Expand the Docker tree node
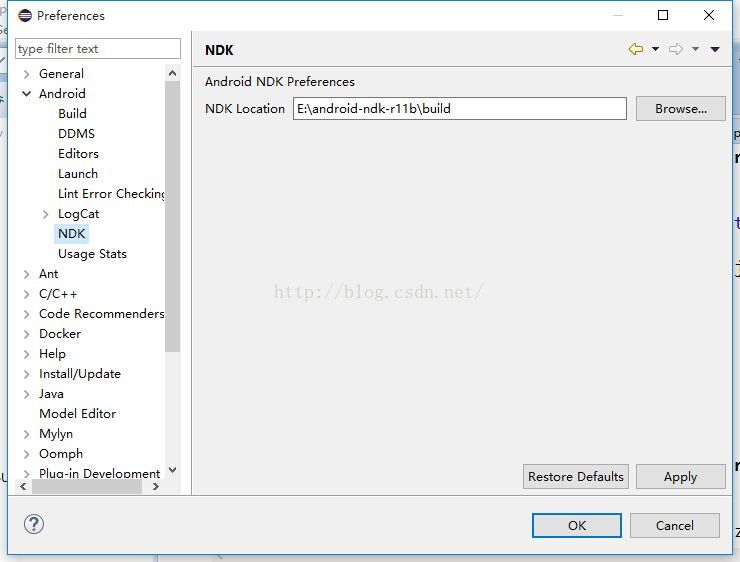Viewport: 740px width, 562px height. point(26,334)
